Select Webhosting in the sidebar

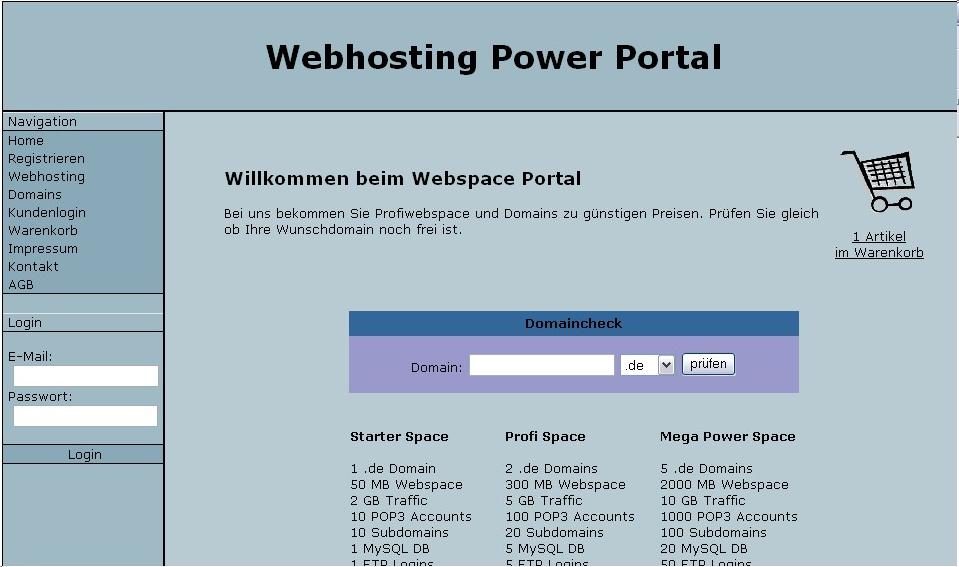pyautogui.click(x=46, y=177)
